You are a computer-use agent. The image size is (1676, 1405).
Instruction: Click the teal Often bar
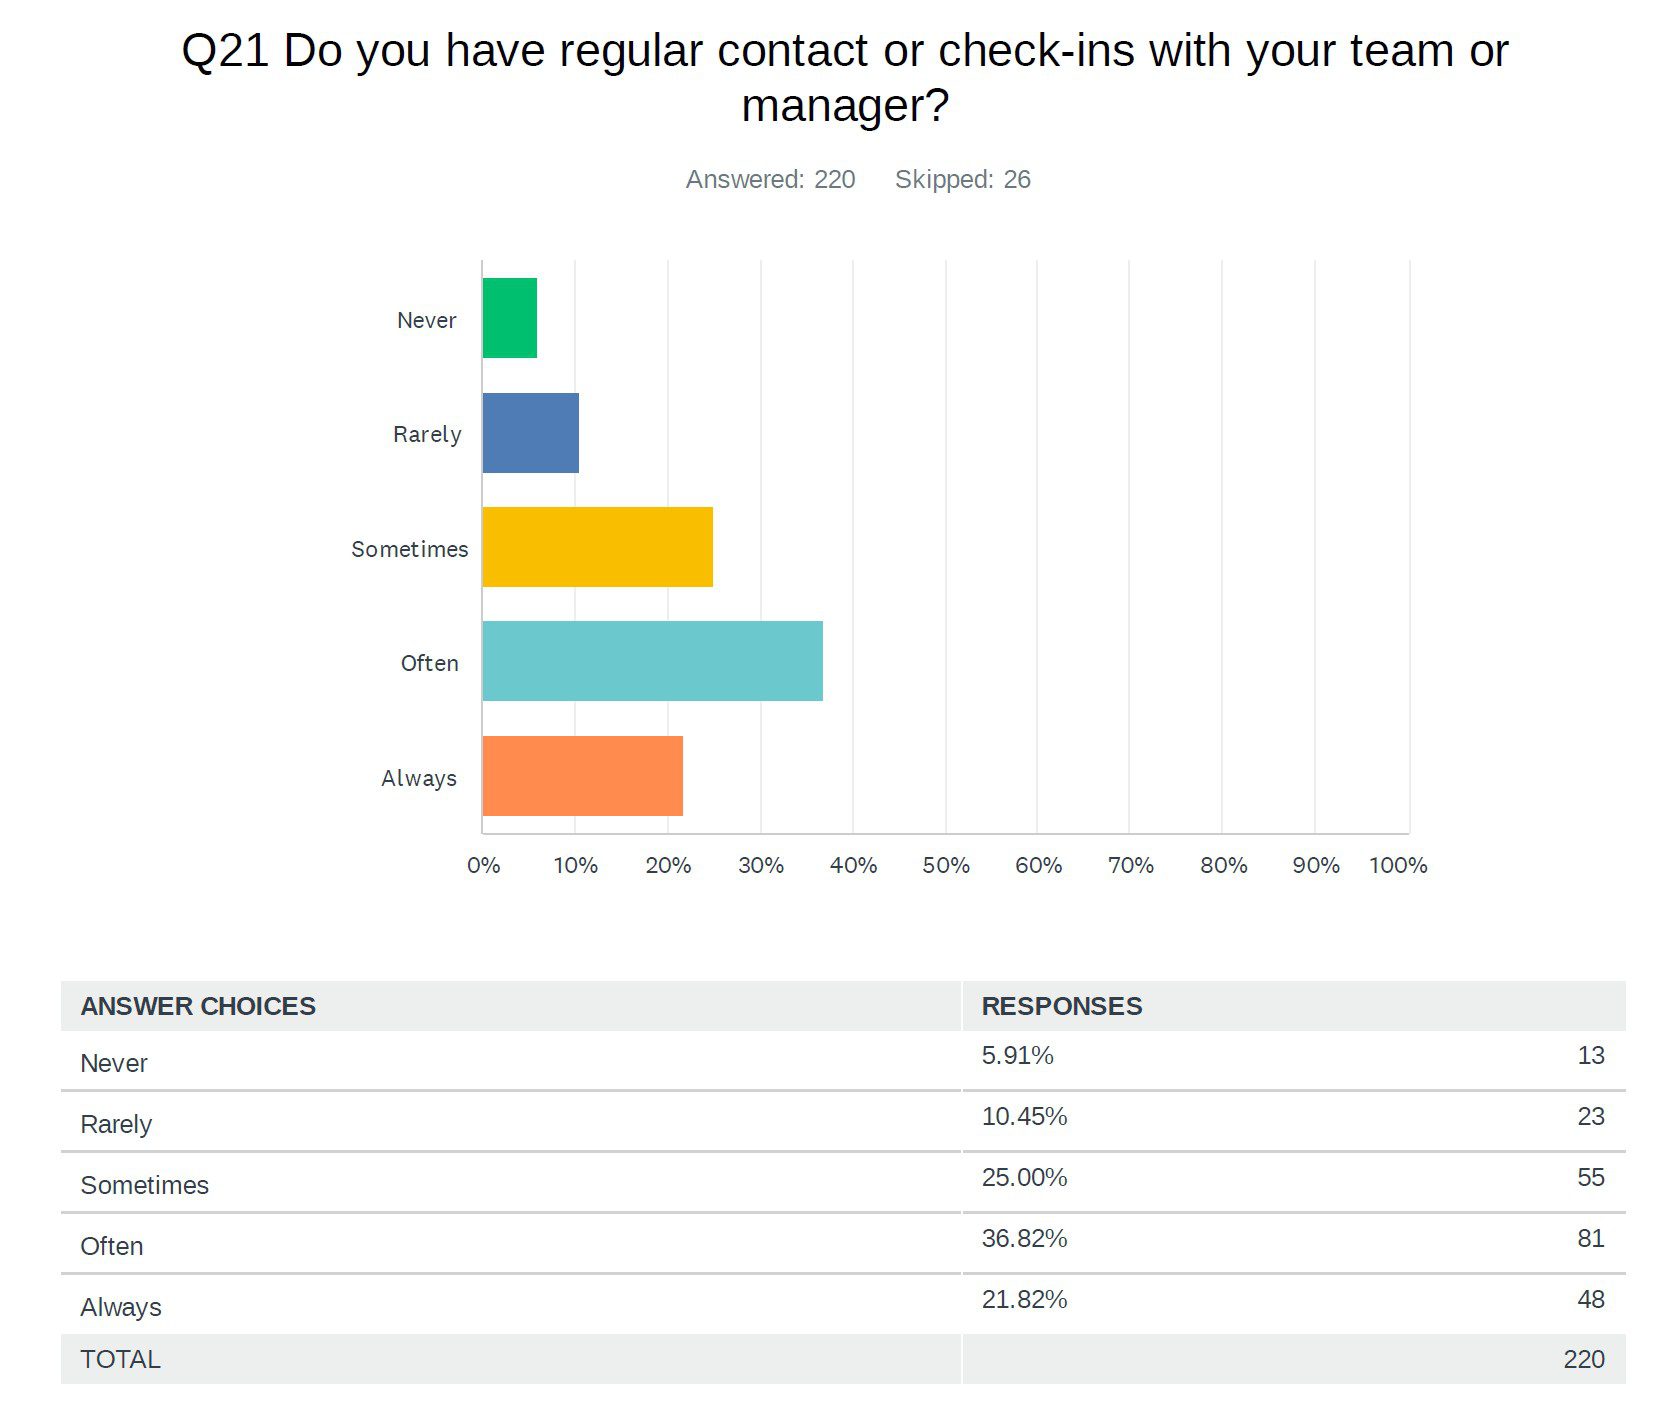pos(652,661)
